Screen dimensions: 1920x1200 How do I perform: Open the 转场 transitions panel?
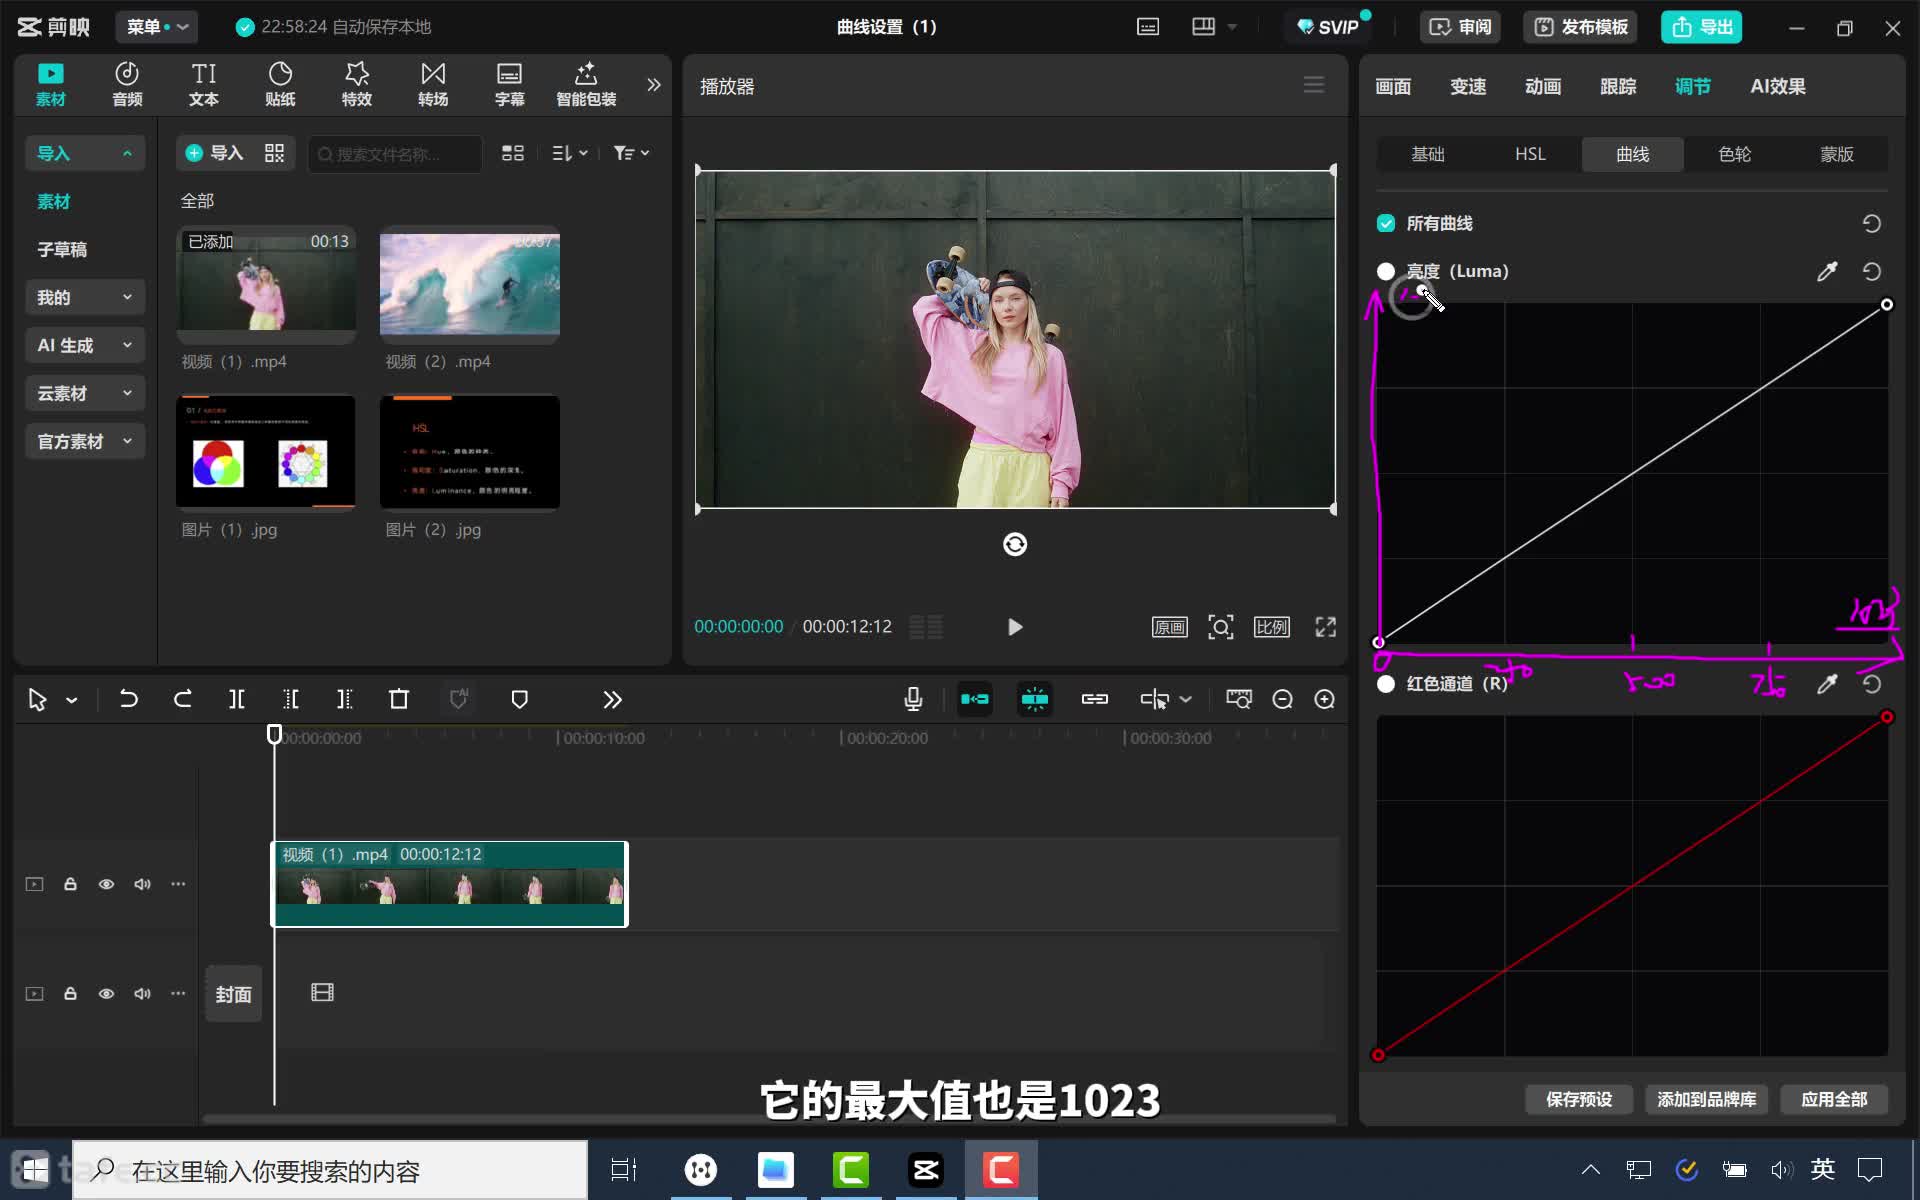tap(433, 84)
